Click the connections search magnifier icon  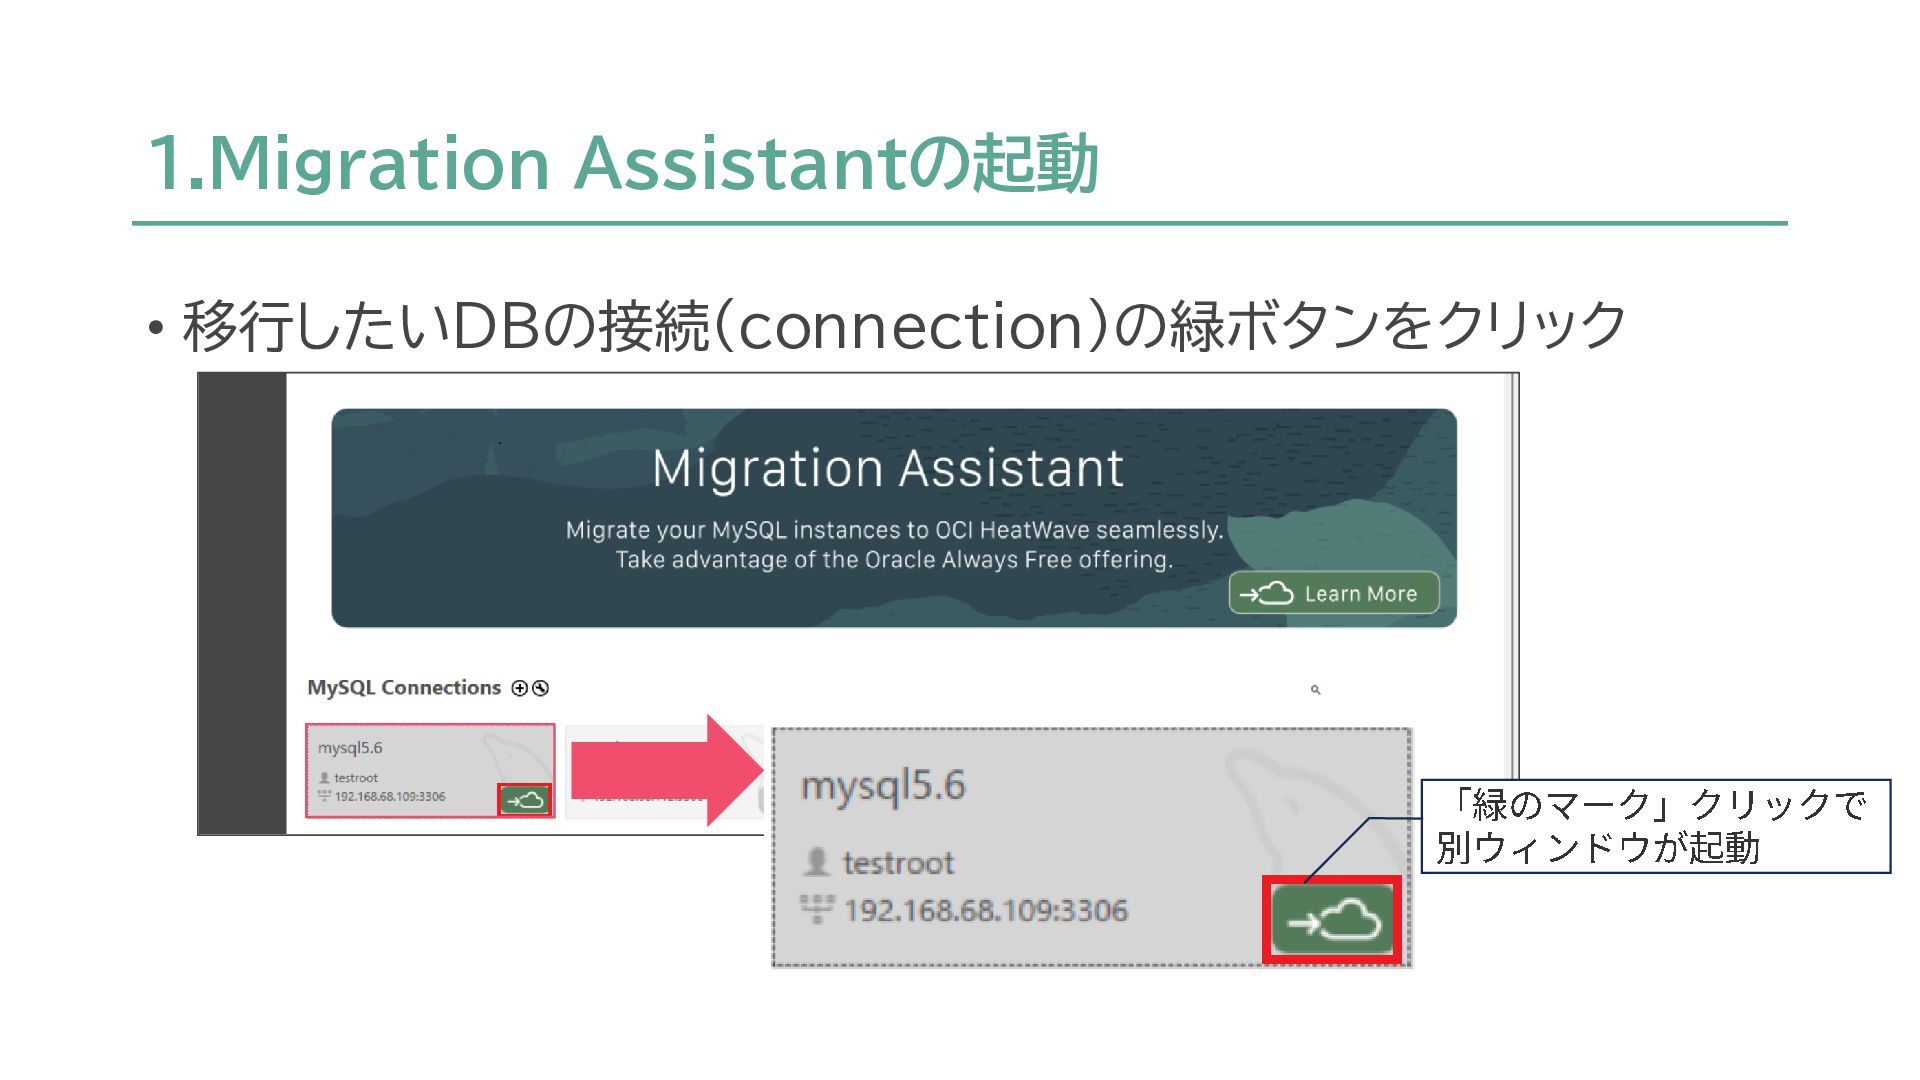[1315, 690]
